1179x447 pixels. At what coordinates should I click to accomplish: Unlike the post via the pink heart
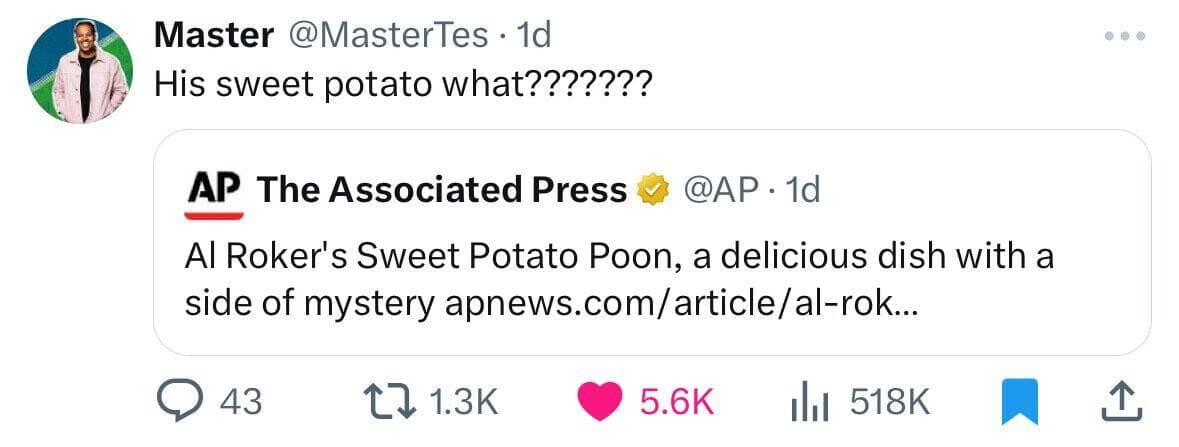point(600,402)
